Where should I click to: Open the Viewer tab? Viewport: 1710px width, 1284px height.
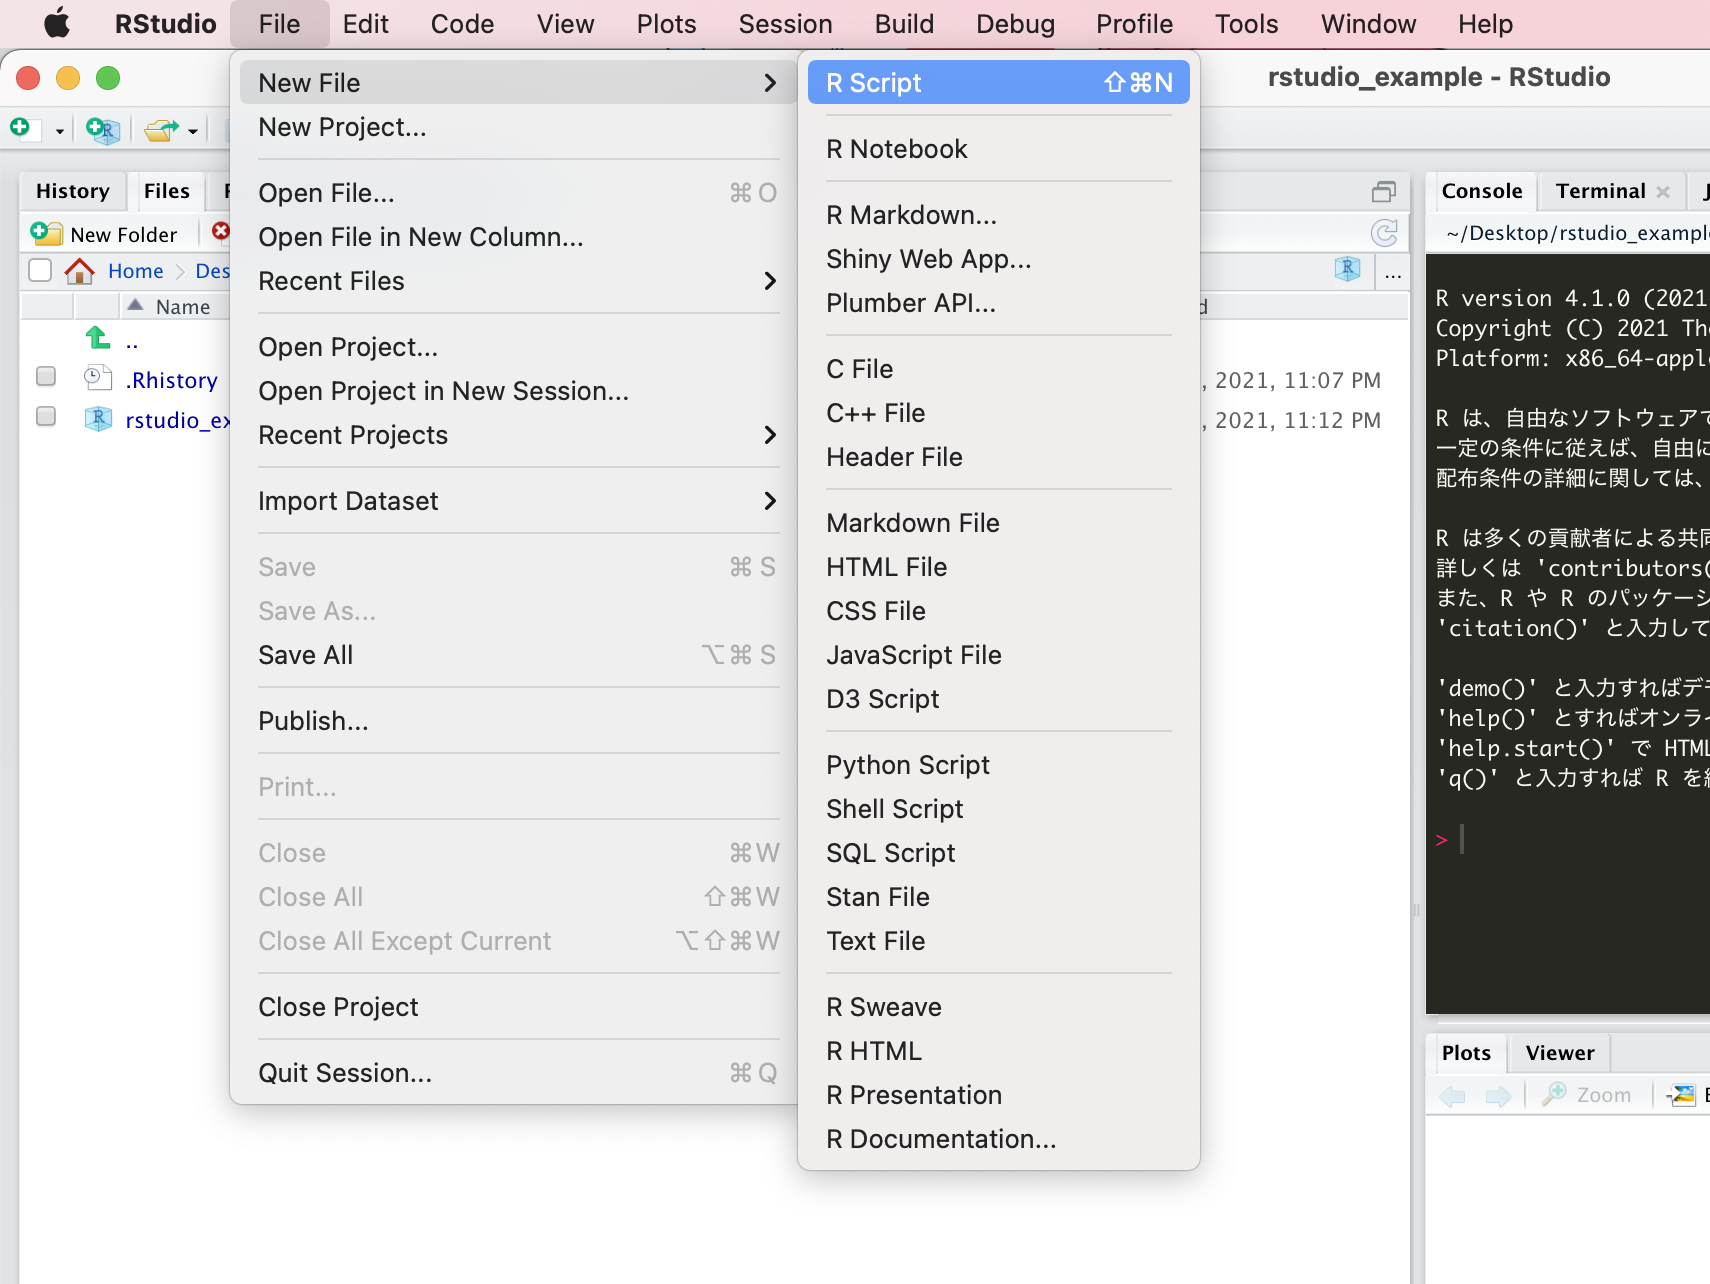click(x=1559, y=1053)
